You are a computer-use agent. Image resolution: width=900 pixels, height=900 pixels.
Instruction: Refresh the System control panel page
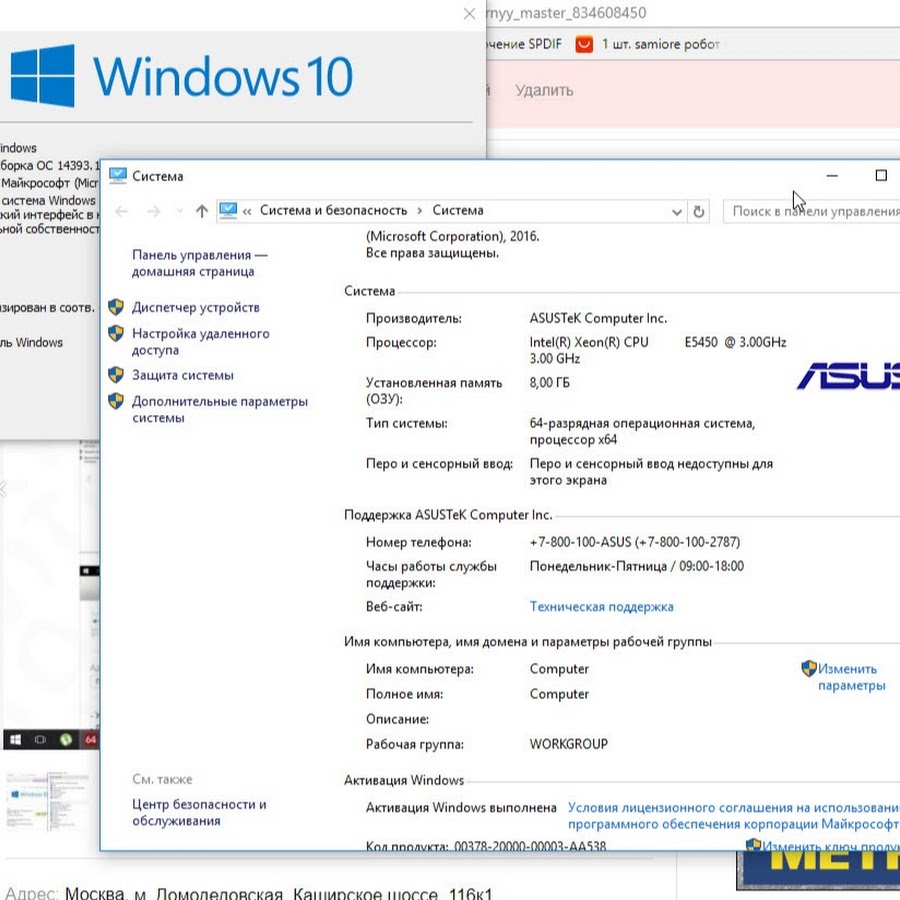(699, 212)
